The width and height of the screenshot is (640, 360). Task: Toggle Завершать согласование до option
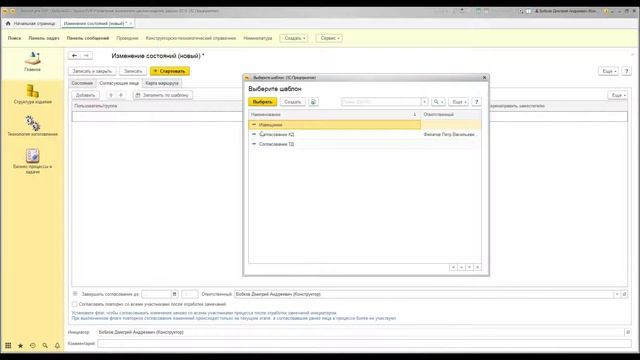[75, 293]
